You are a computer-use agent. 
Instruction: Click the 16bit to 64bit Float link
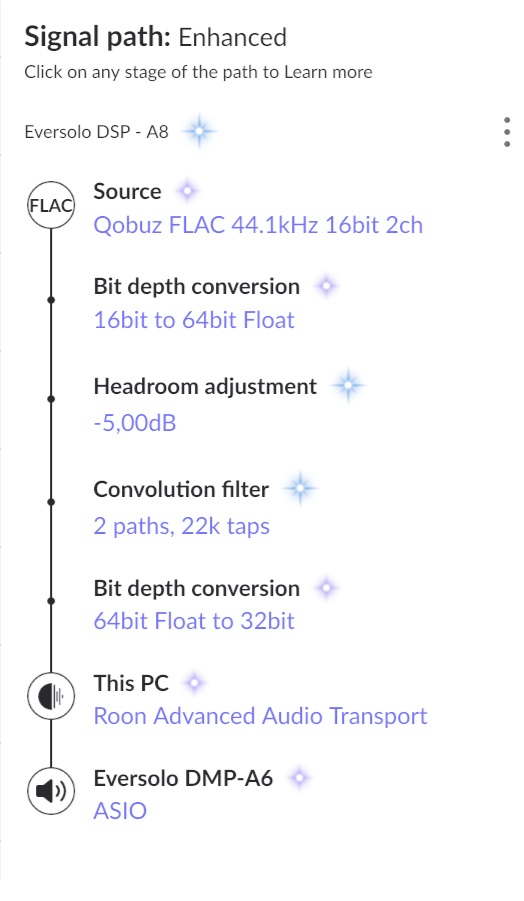pyautogui.click(x=194, y=319)
